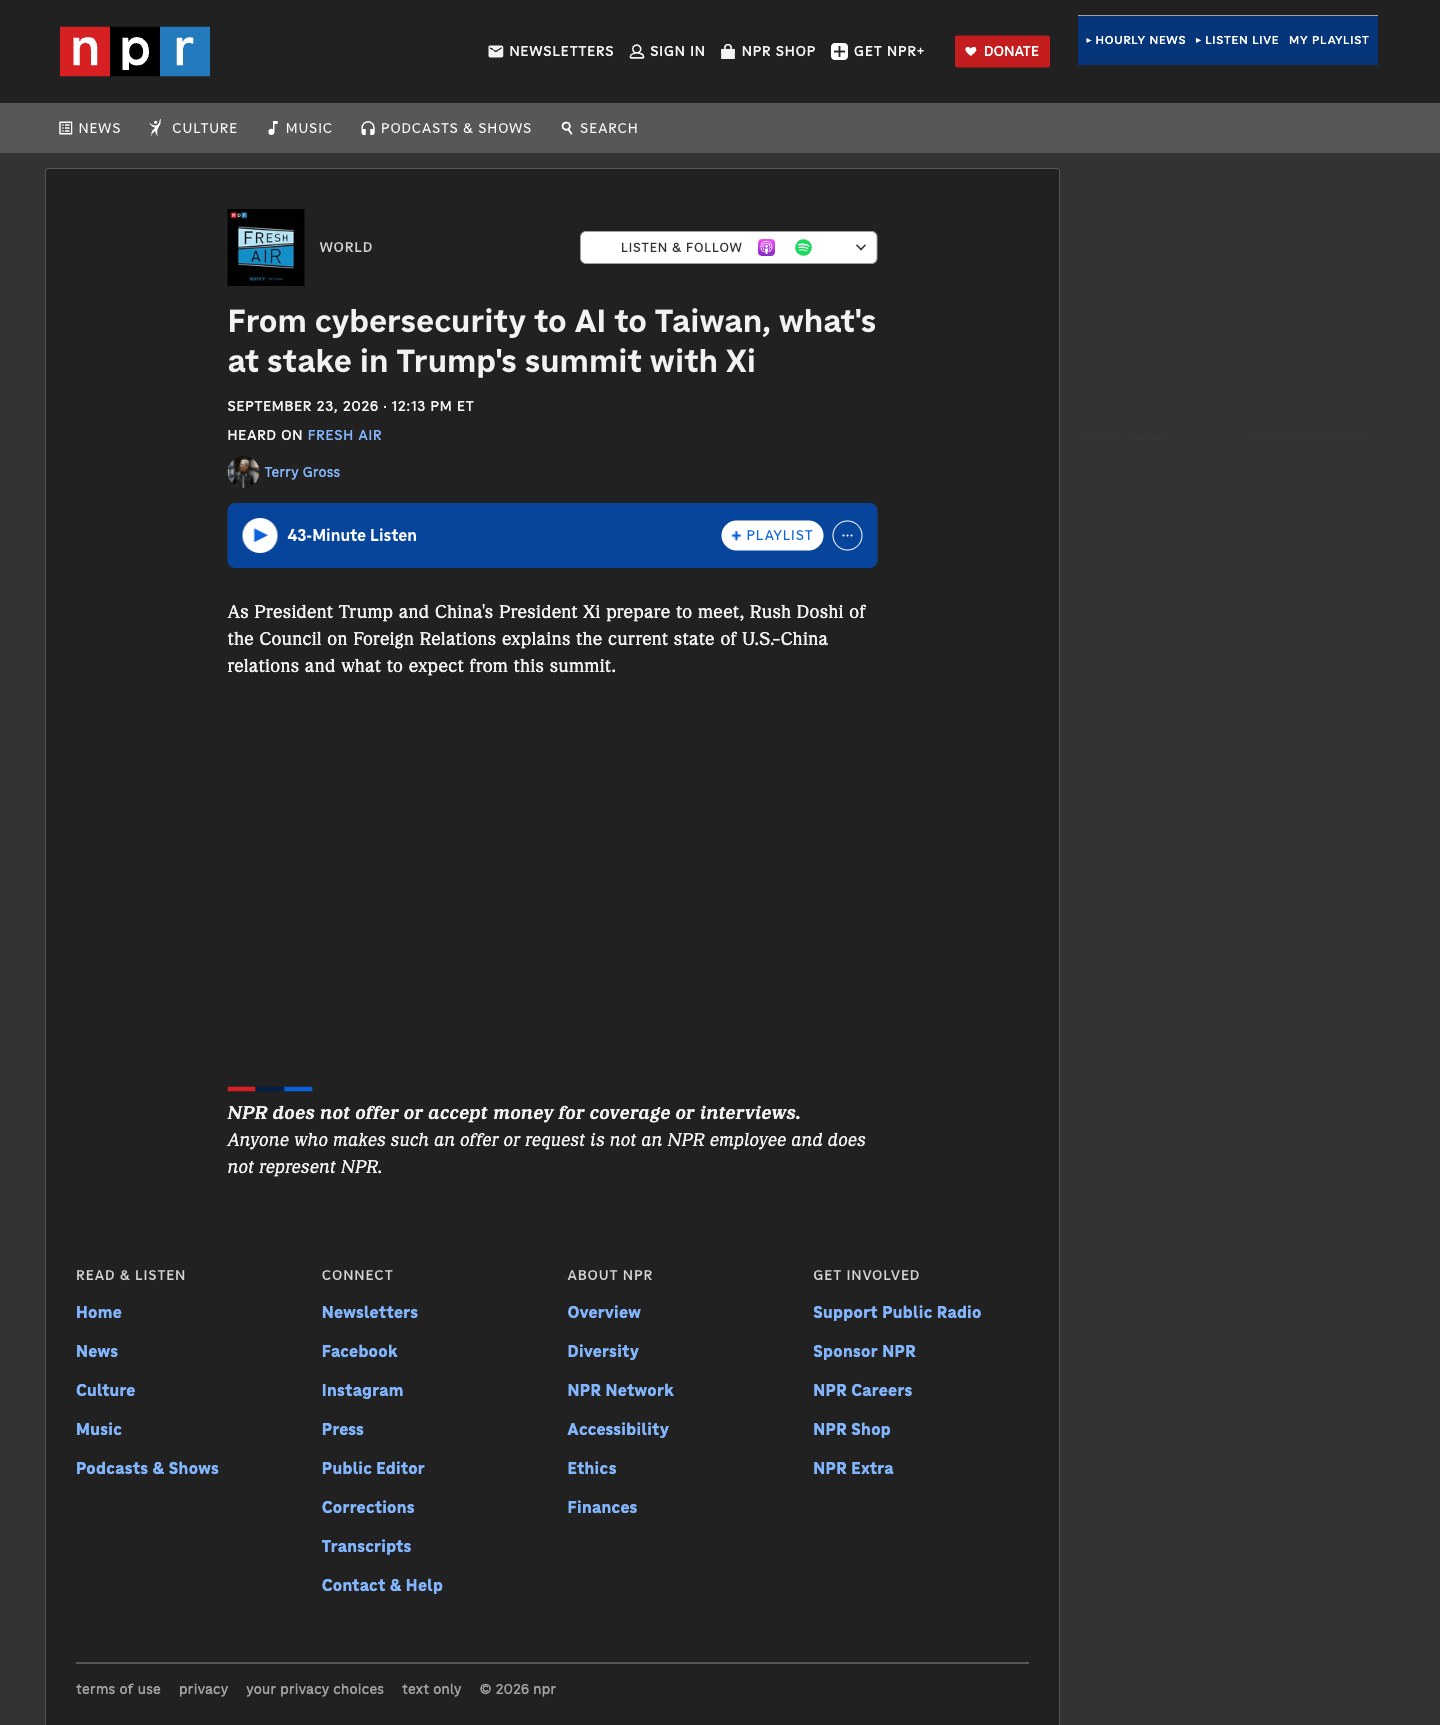Open the footer NPR Shop link

click(x=852, y=1429)
